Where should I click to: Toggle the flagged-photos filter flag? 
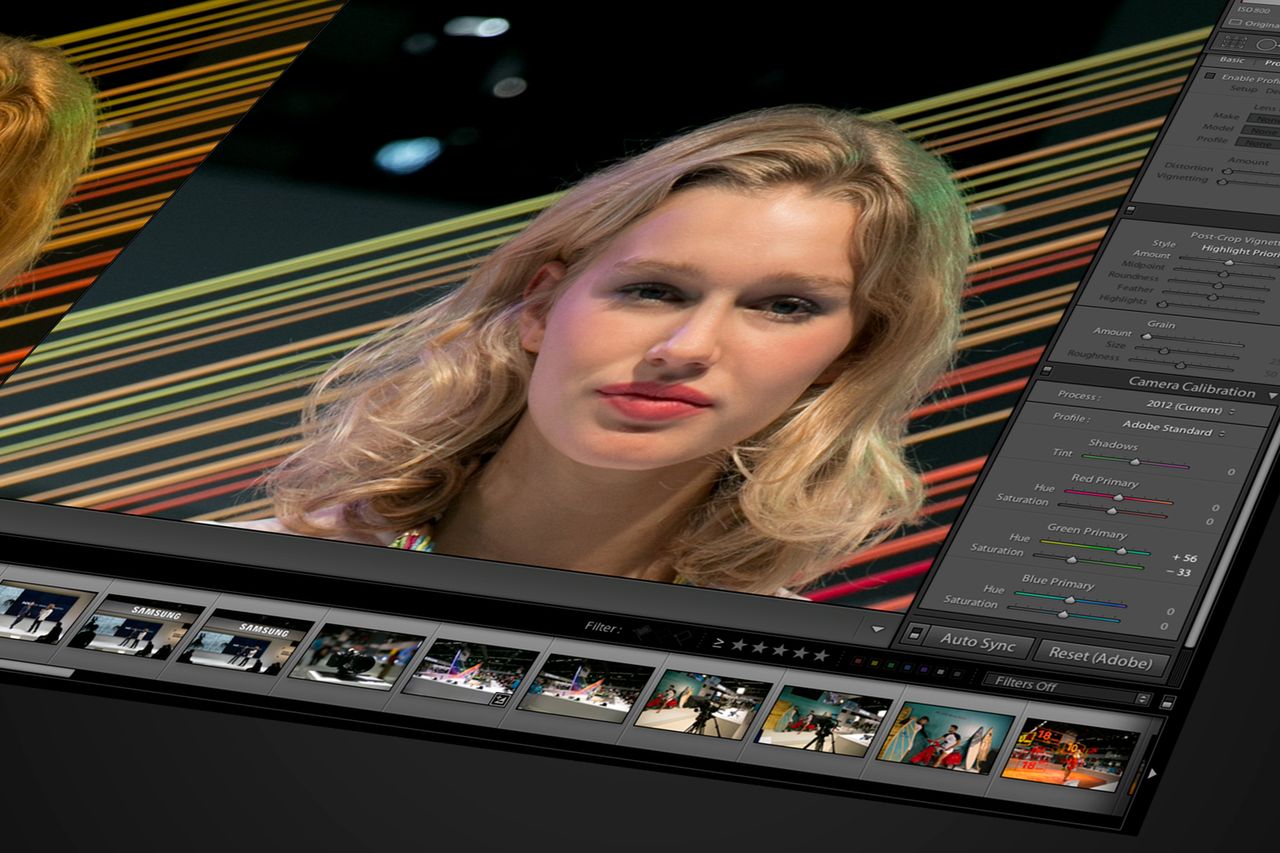(642, 632)
